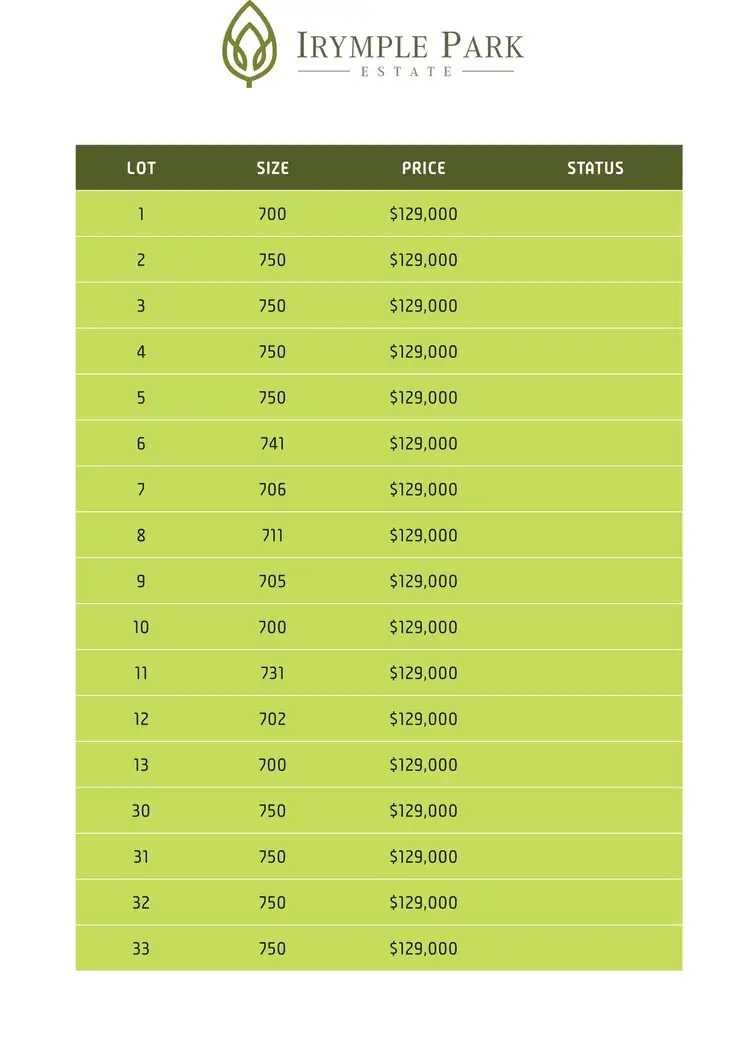Click the Irymple Park Estate title text

(x=410, y=53)
